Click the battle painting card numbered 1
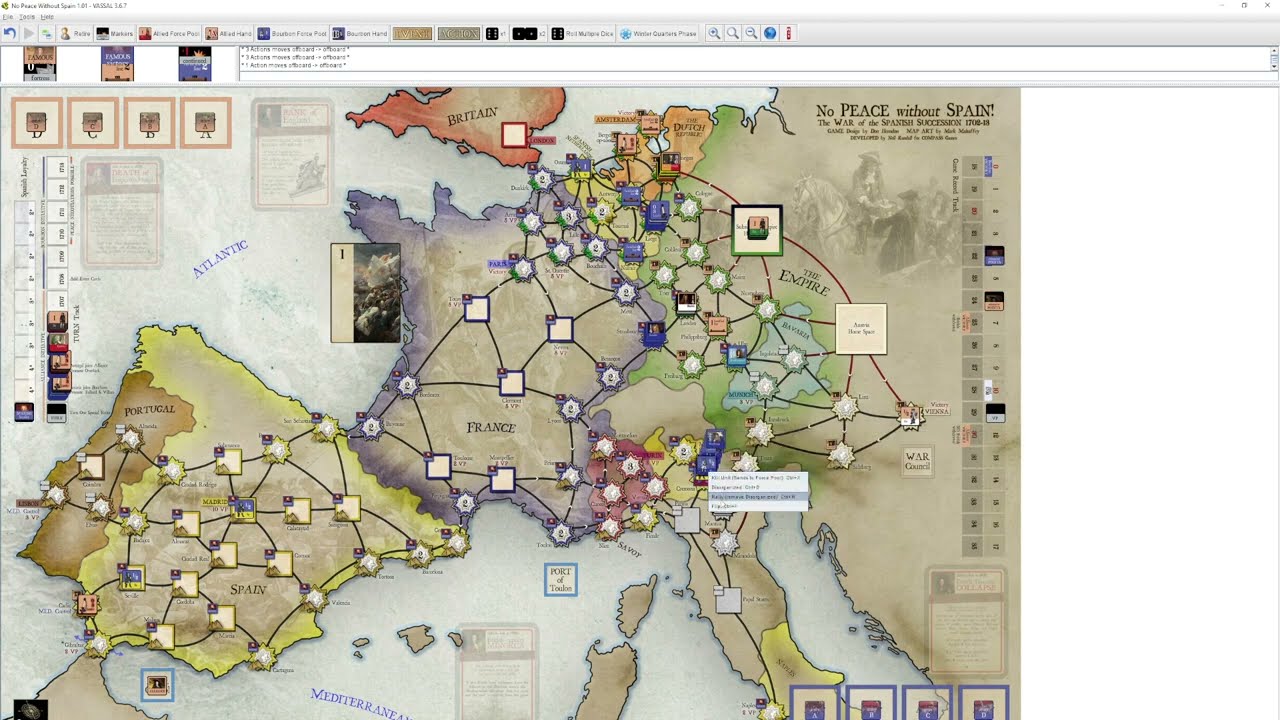 click(366, 293)
